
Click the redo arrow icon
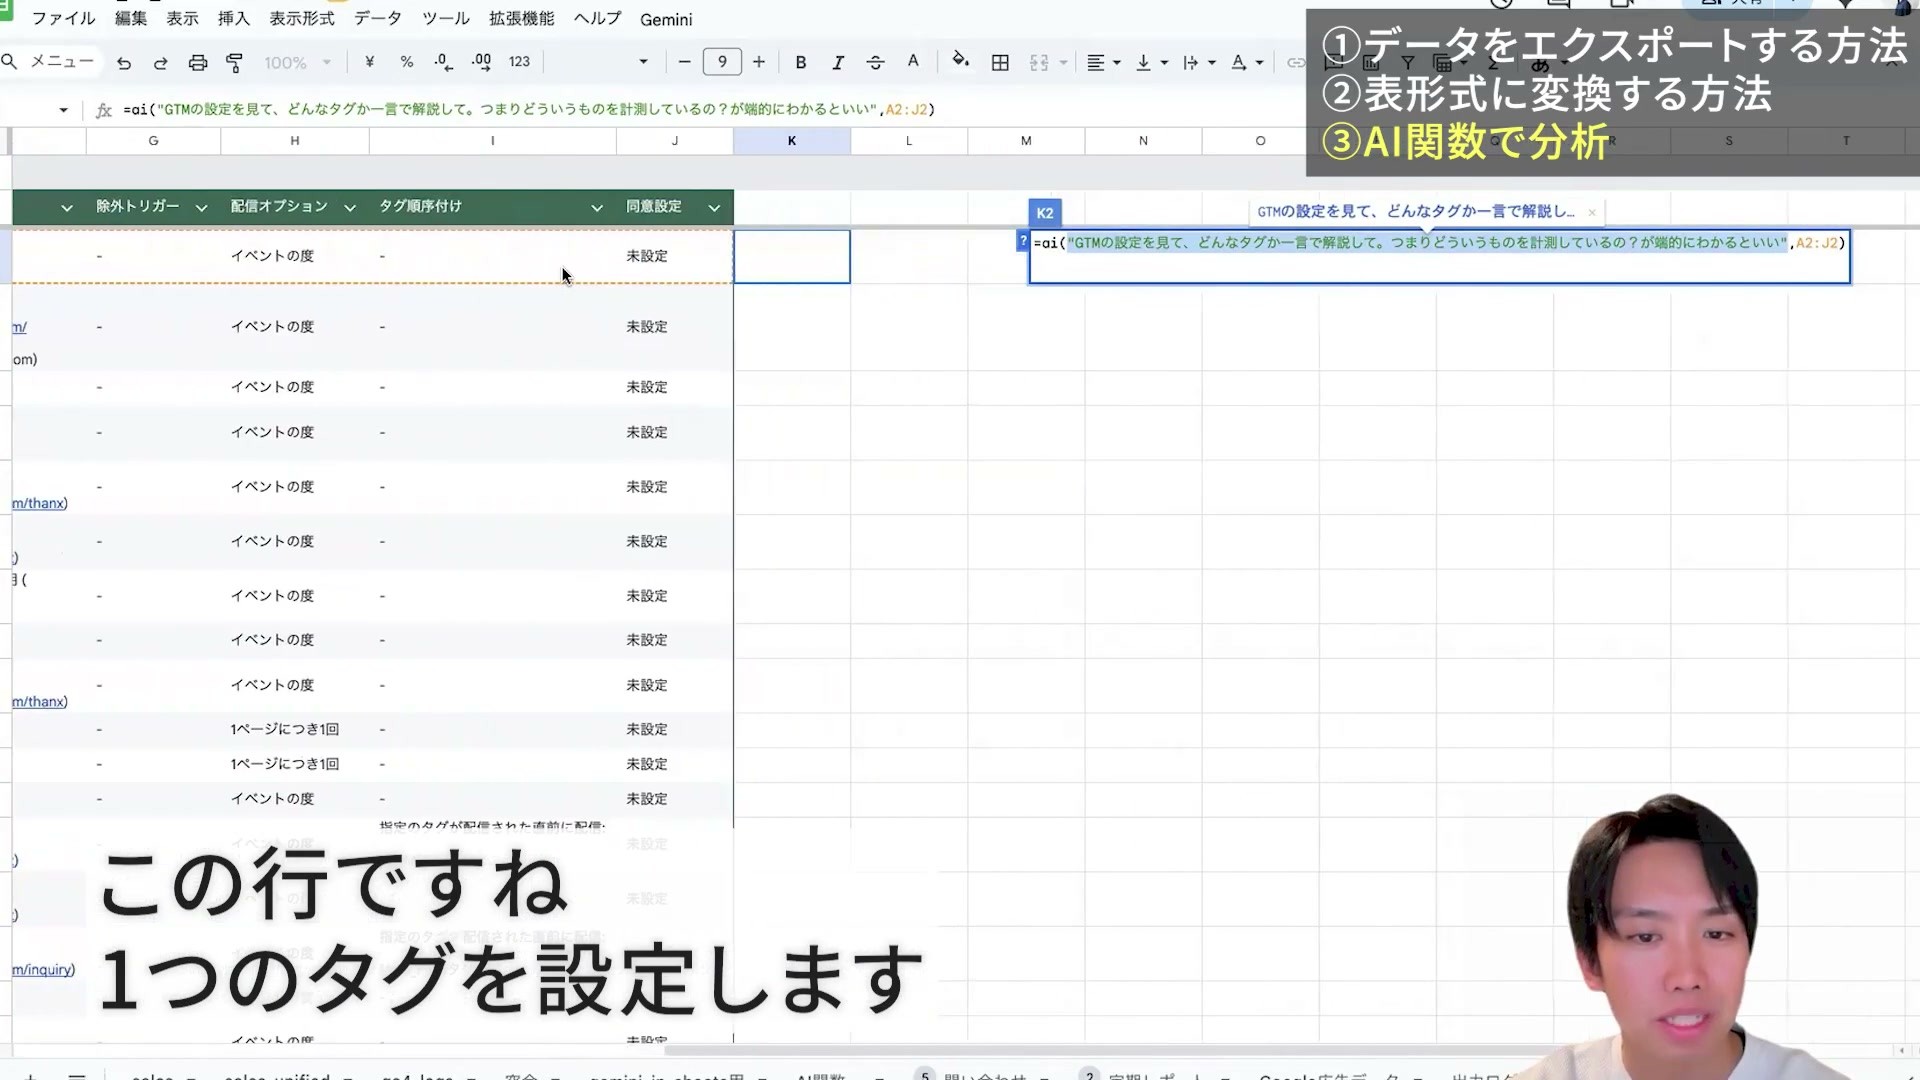(160, 63)
